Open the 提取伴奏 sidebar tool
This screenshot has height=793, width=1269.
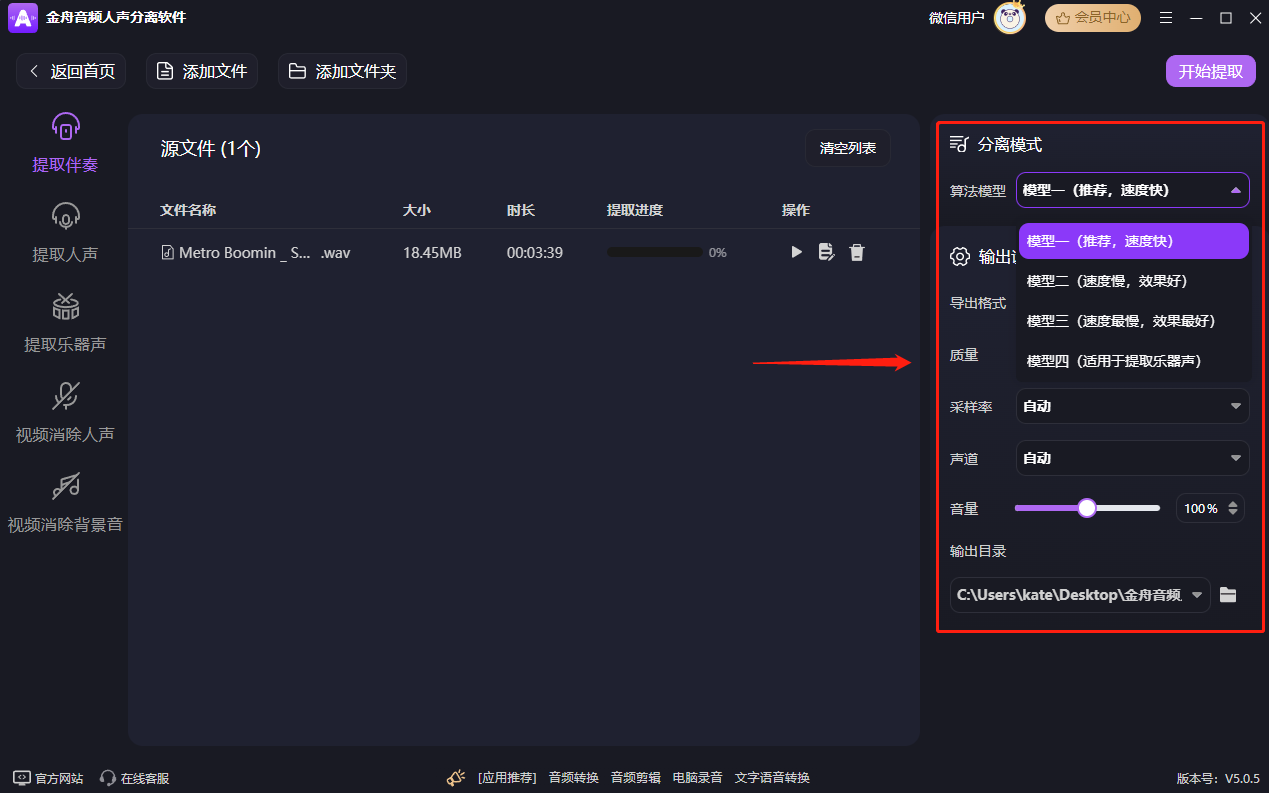(x=65, y=142)
